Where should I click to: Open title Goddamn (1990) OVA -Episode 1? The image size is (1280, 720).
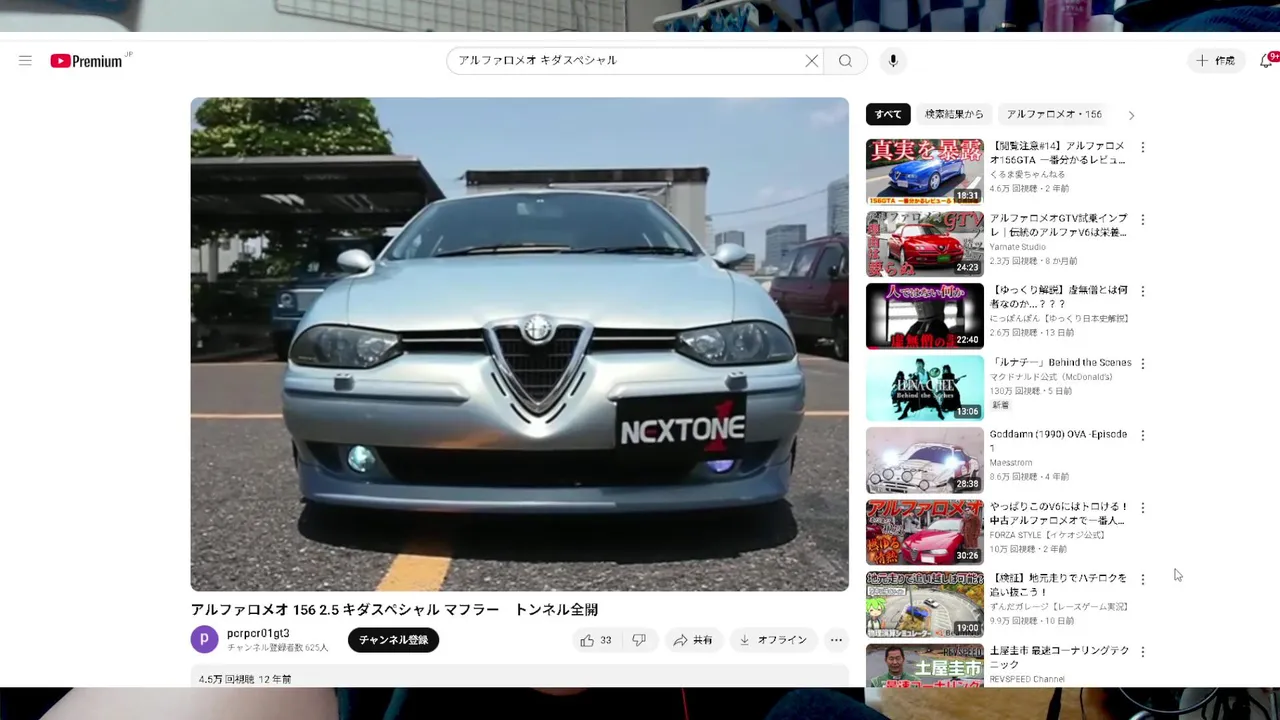(x=1059, y=441)
